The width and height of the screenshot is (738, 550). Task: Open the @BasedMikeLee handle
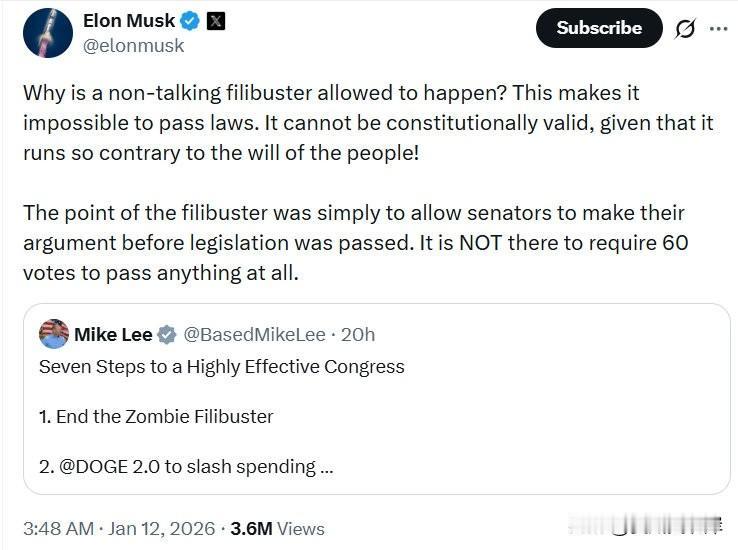click(255, 335)
